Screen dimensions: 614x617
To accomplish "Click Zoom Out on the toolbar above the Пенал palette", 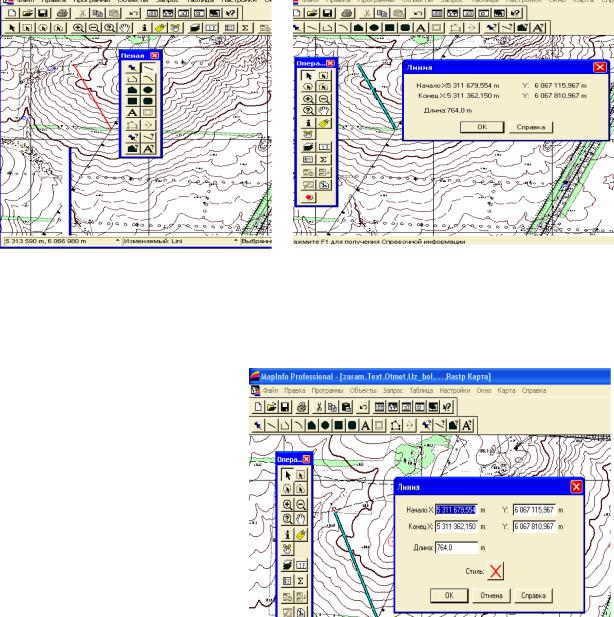I will click(x=94, y=28).
